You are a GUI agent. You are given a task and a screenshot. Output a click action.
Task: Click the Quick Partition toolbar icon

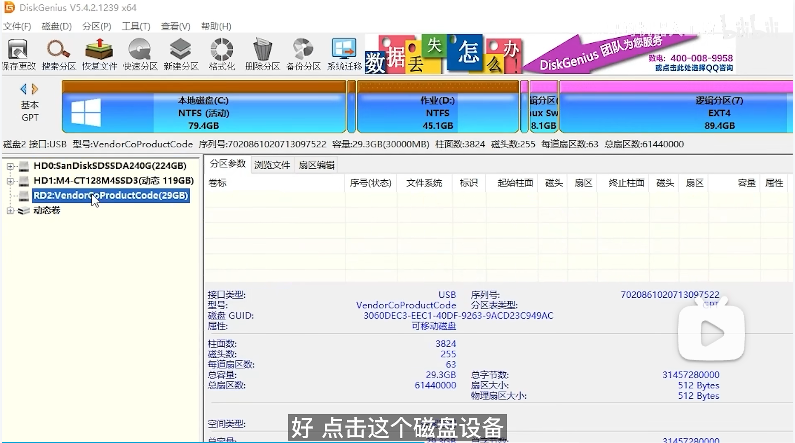[140, 55]
